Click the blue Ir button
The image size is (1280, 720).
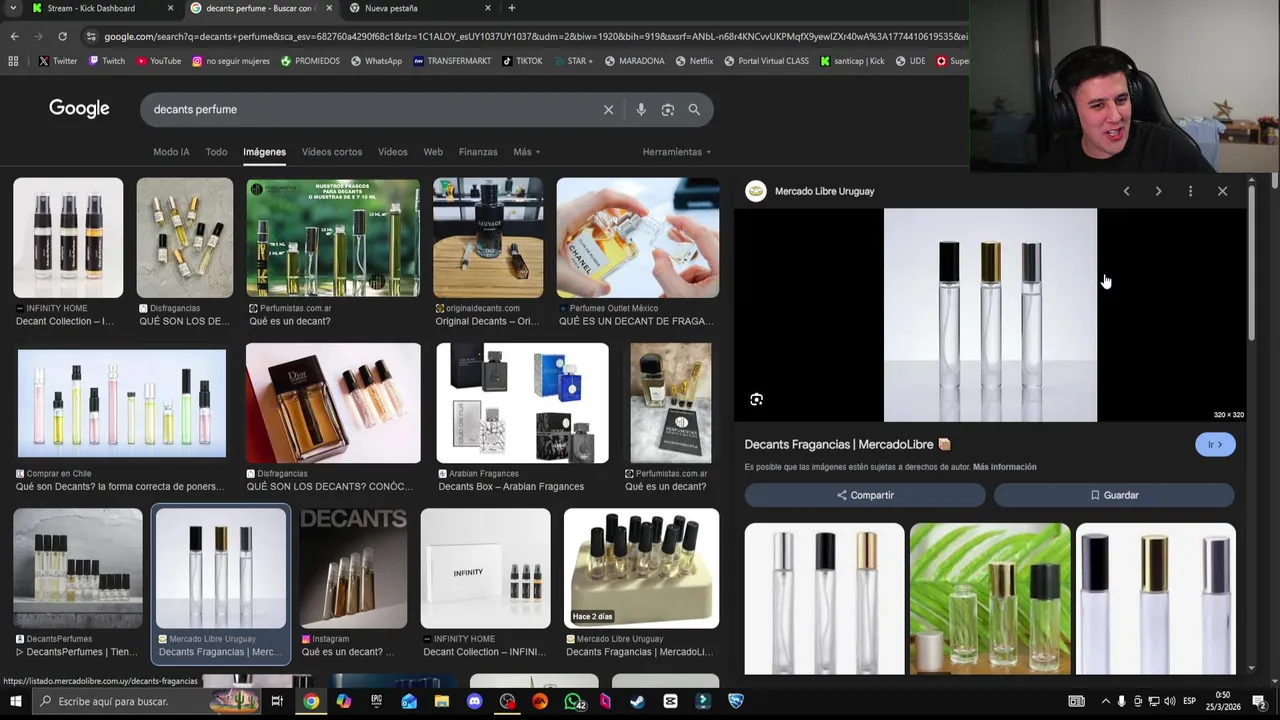pyautogui.click(x=1215, y=445)
